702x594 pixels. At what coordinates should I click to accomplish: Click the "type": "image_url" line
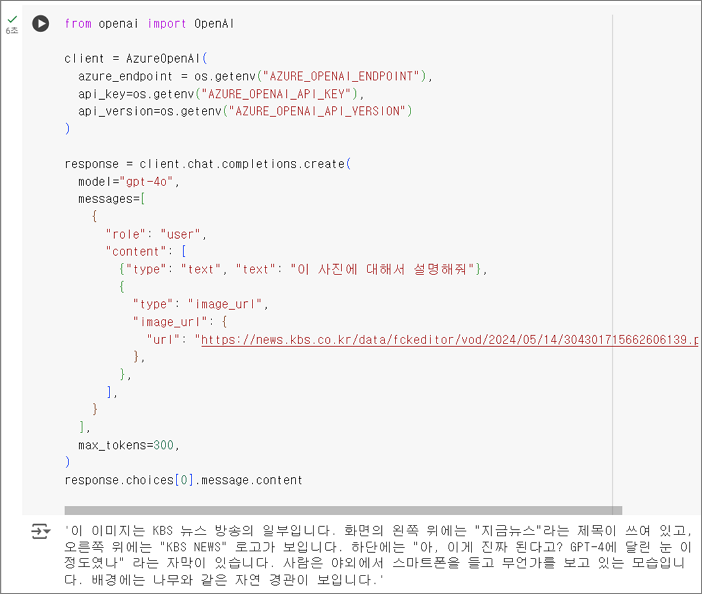click(200, 304)
